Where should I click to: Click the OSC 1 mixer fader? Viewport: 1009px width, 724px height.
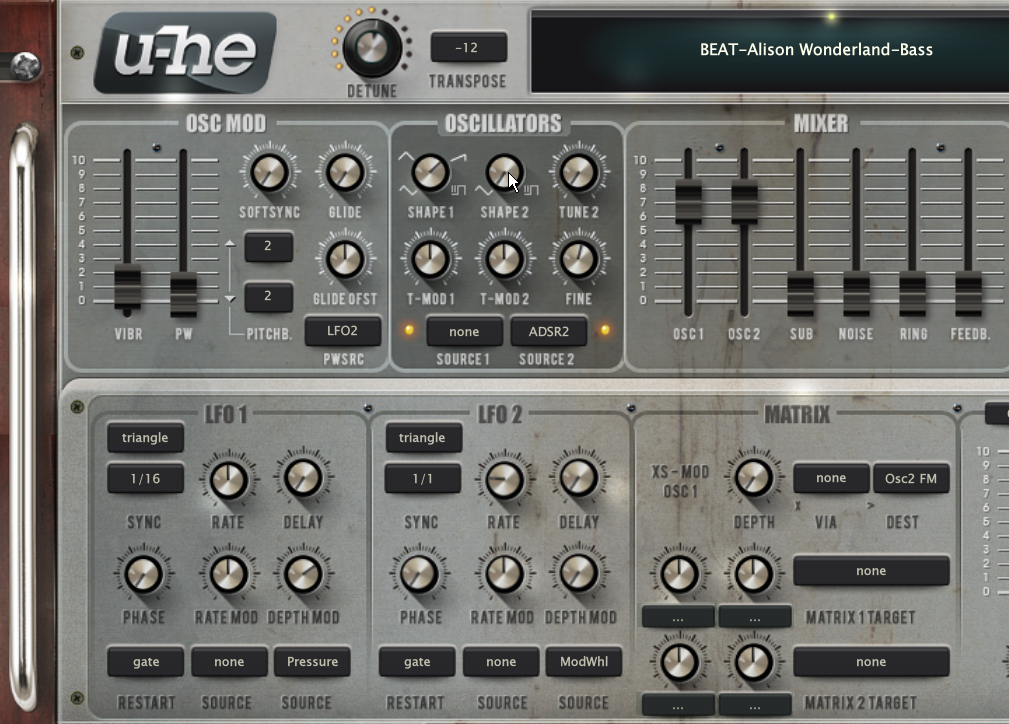pos(688,202)
